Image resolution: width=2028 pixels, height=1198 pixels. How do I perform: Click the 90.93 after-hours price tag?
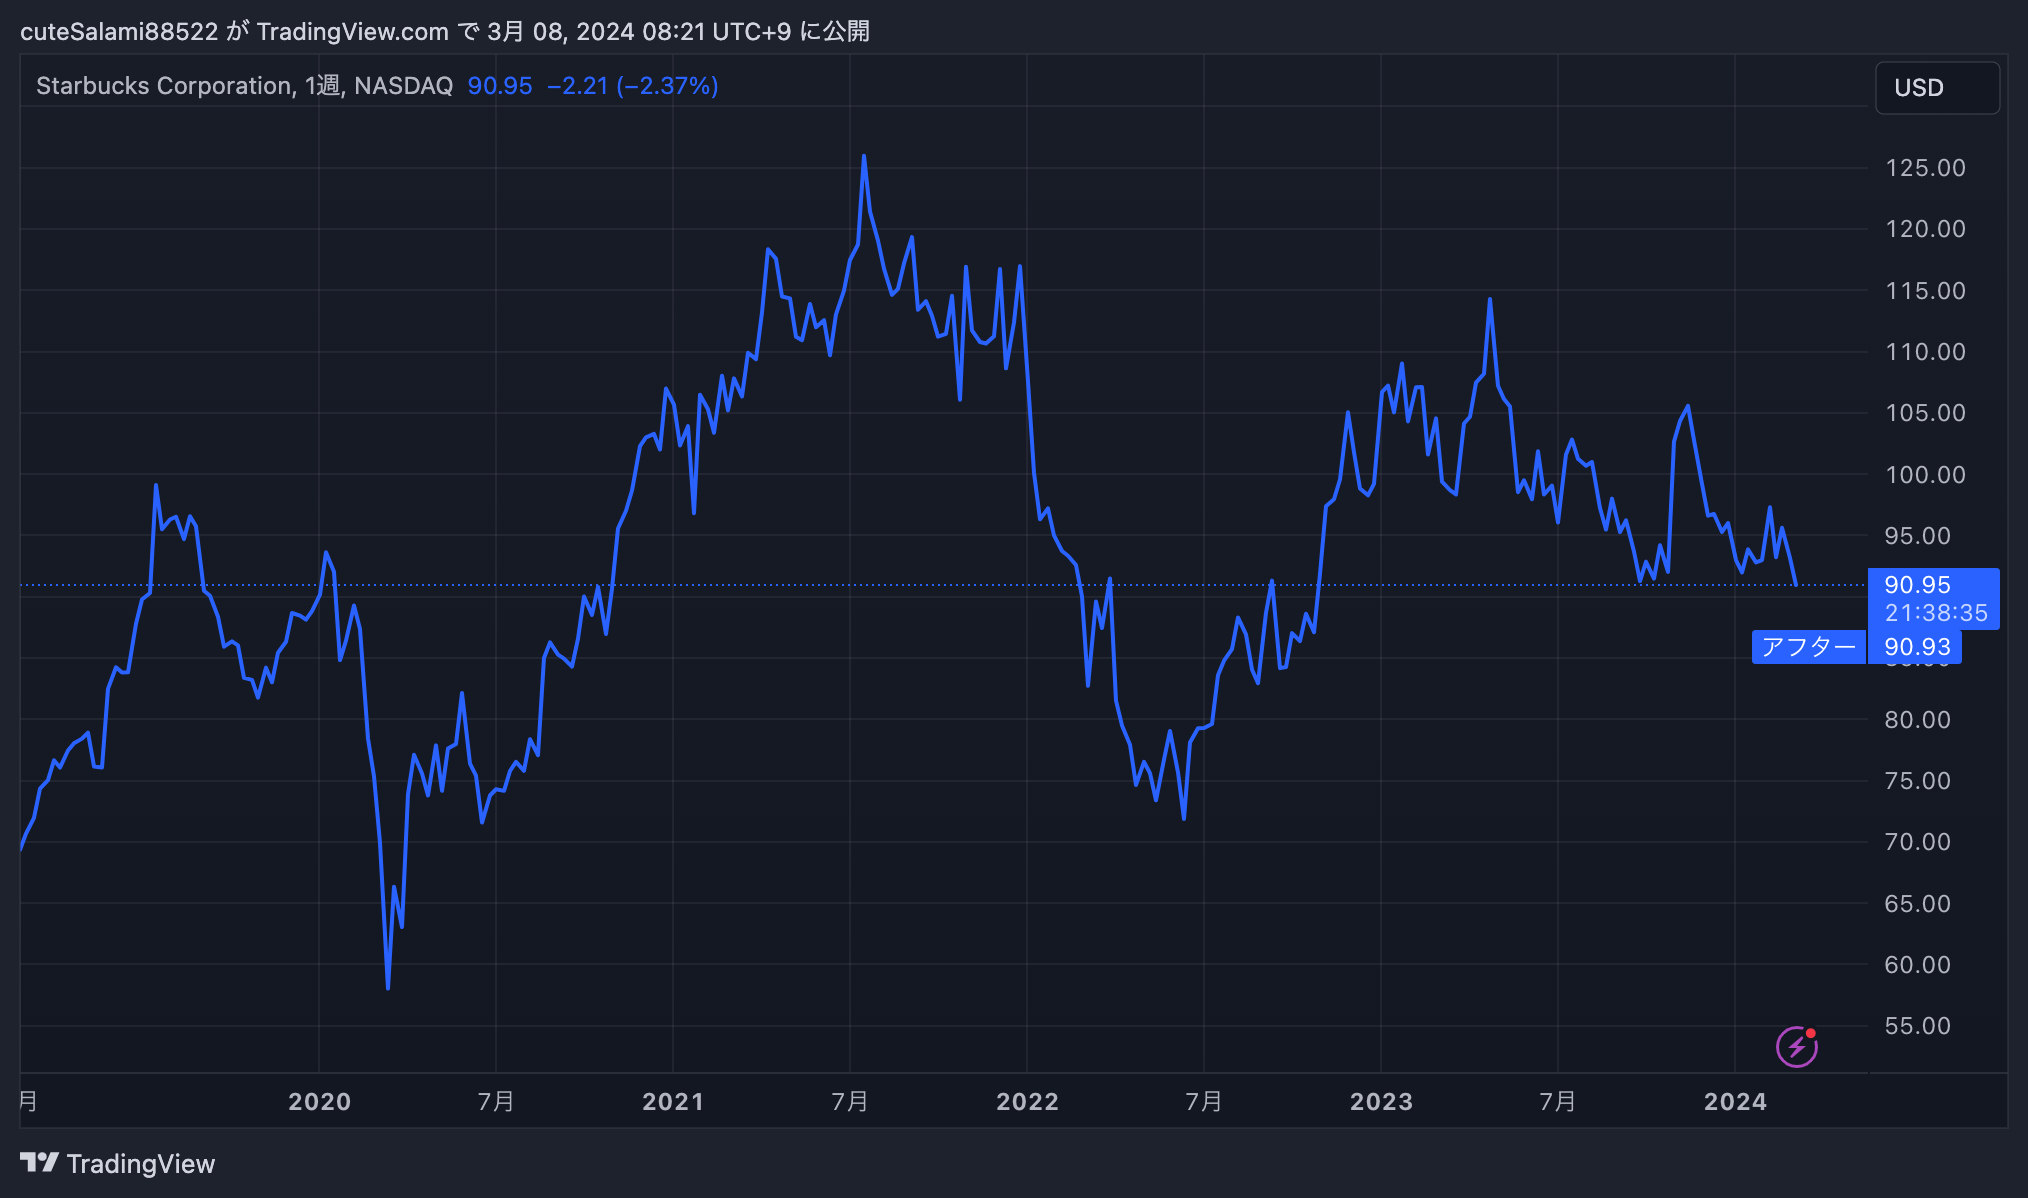(1916, 647)
